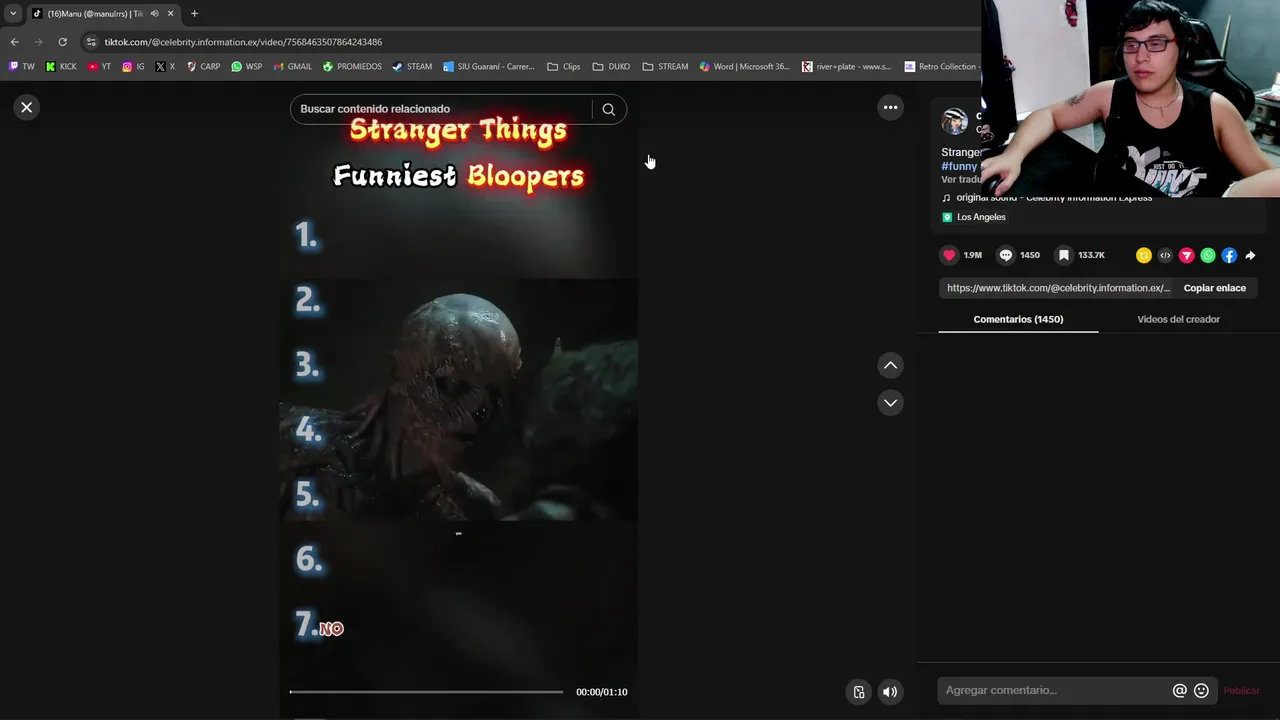Open the TW bookmark

pyautogui.click(x=21, y=67)
